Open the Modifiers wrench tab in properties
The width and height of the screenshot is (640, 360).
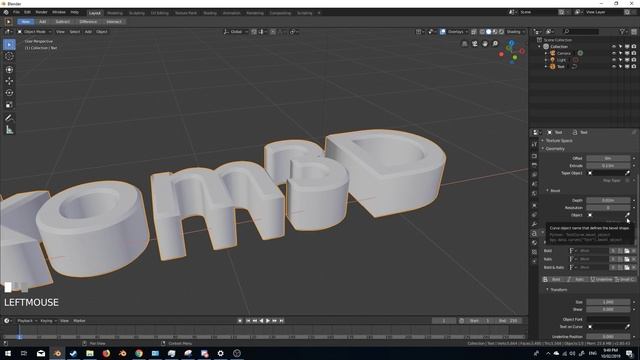coord(534,224)
